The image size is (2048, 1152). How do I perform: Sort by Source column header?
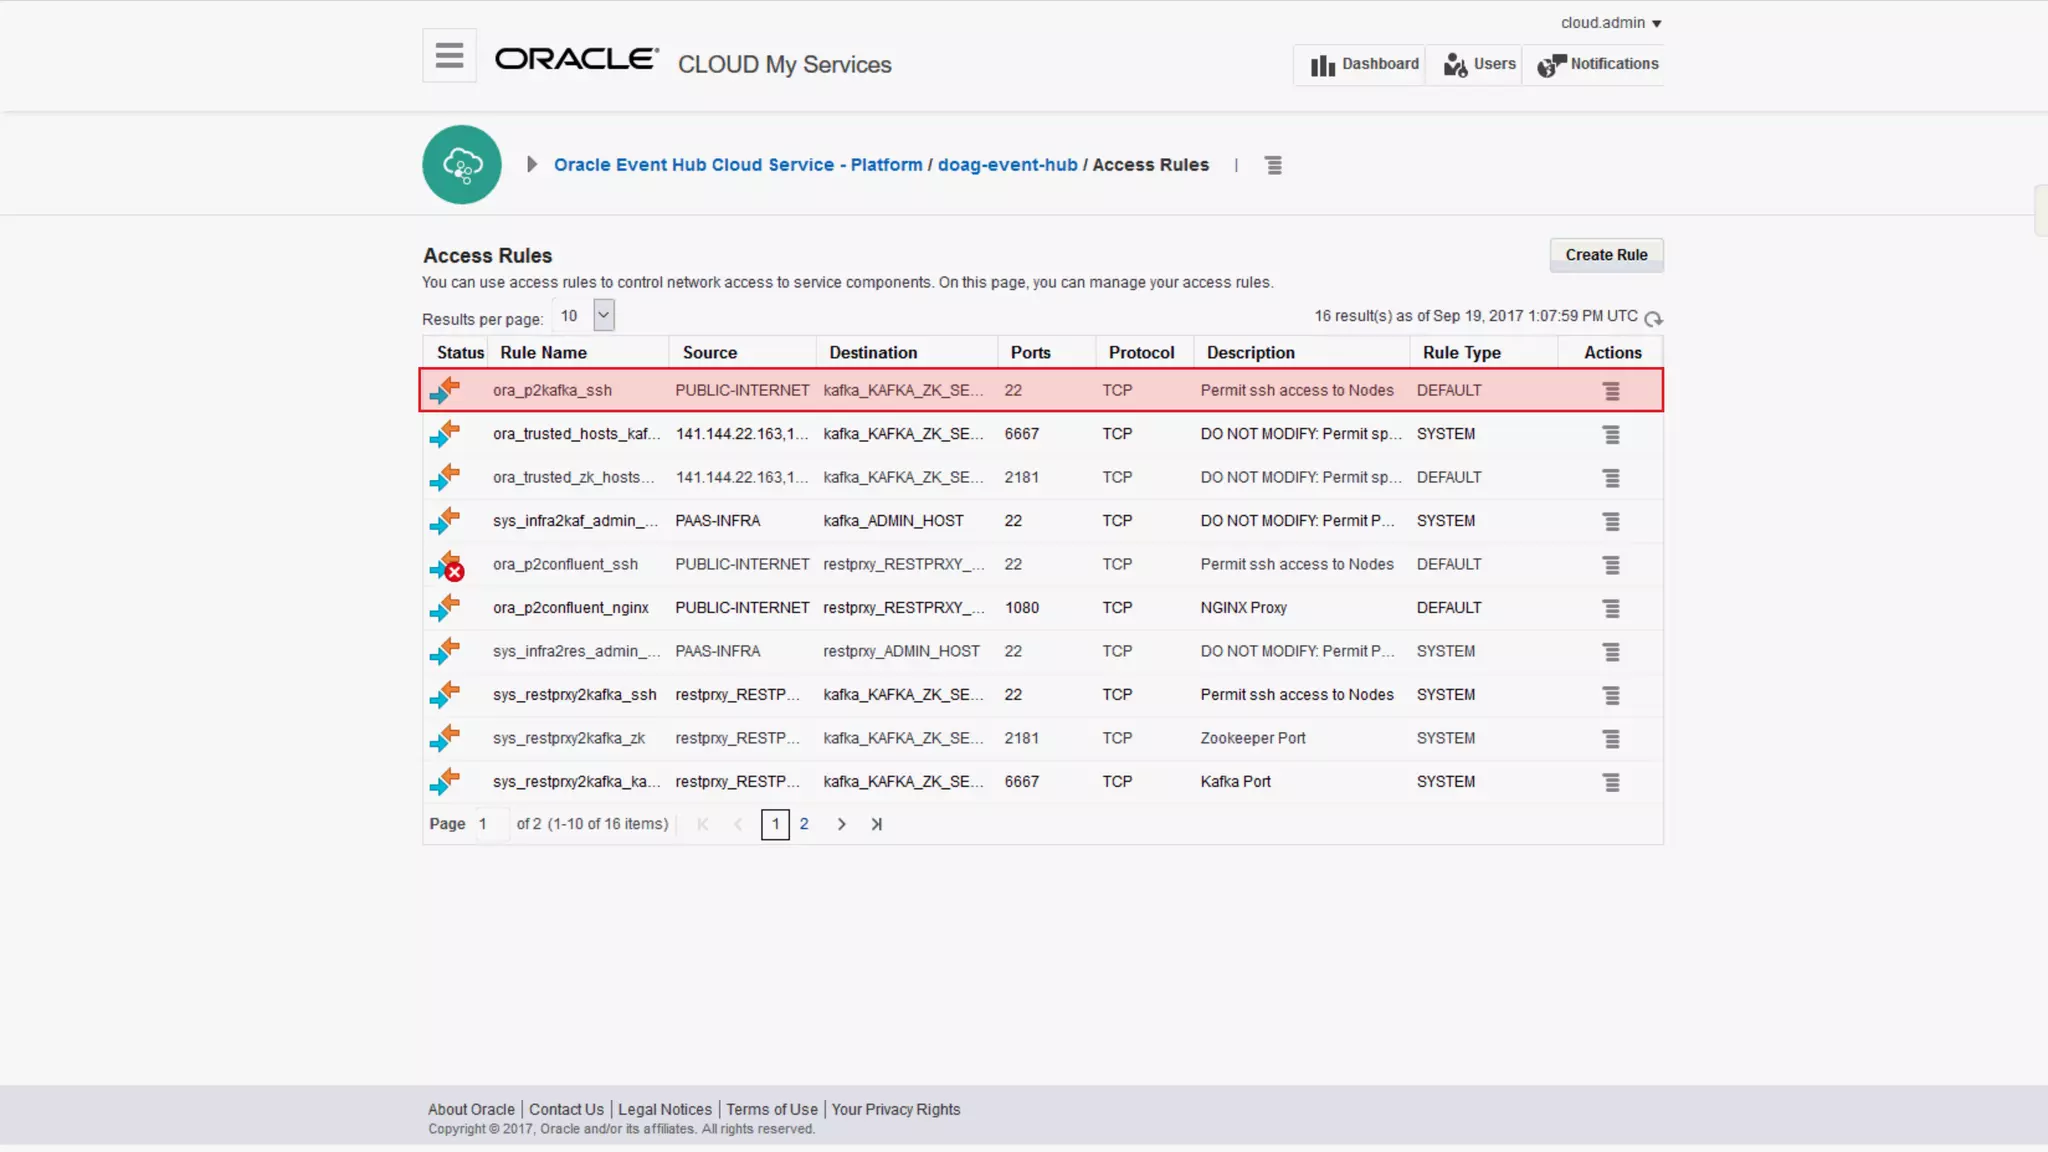[710, 353]
